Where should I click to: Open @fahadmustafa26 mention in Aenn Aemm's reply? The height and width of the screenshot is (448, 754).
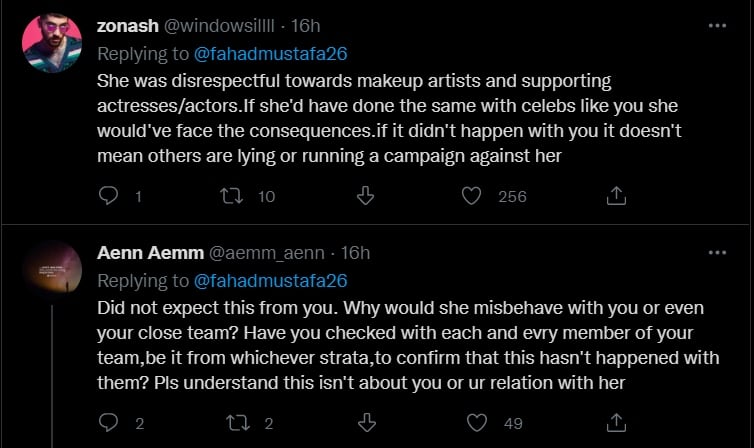(x=269, y=281)
